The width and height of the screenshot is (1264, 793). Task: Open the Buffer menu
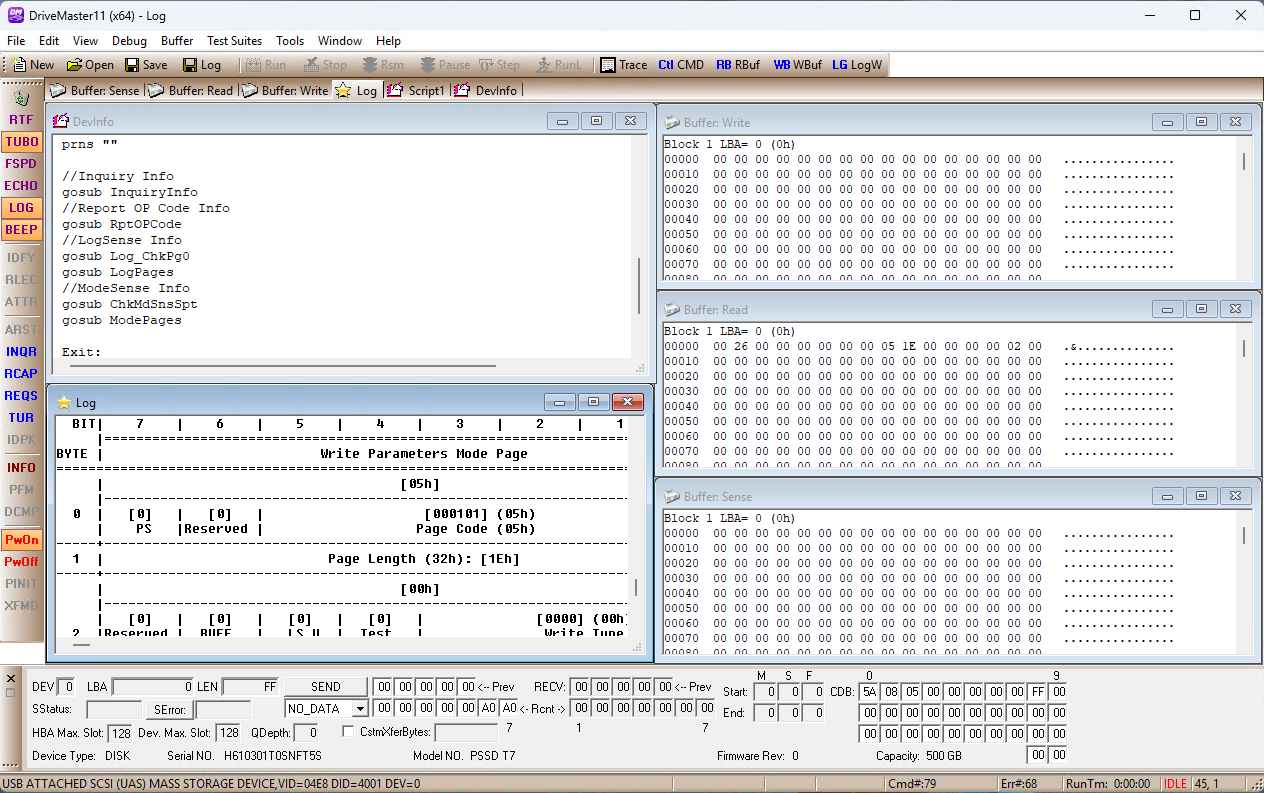177,40
